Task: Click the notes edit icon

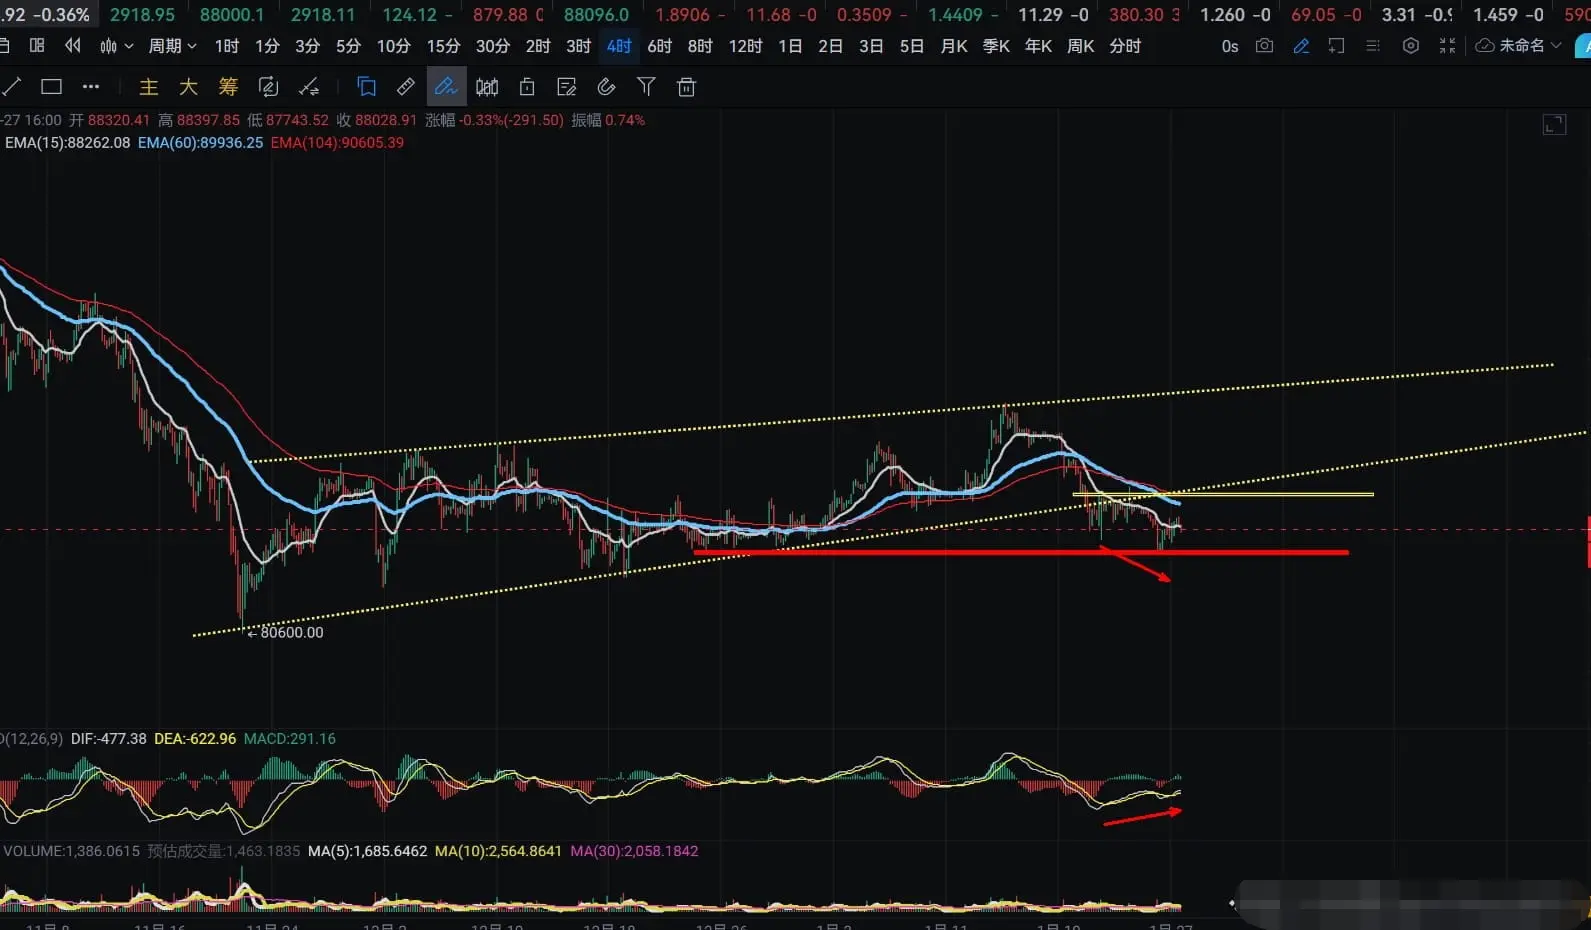Action: (x=566, y=87)
